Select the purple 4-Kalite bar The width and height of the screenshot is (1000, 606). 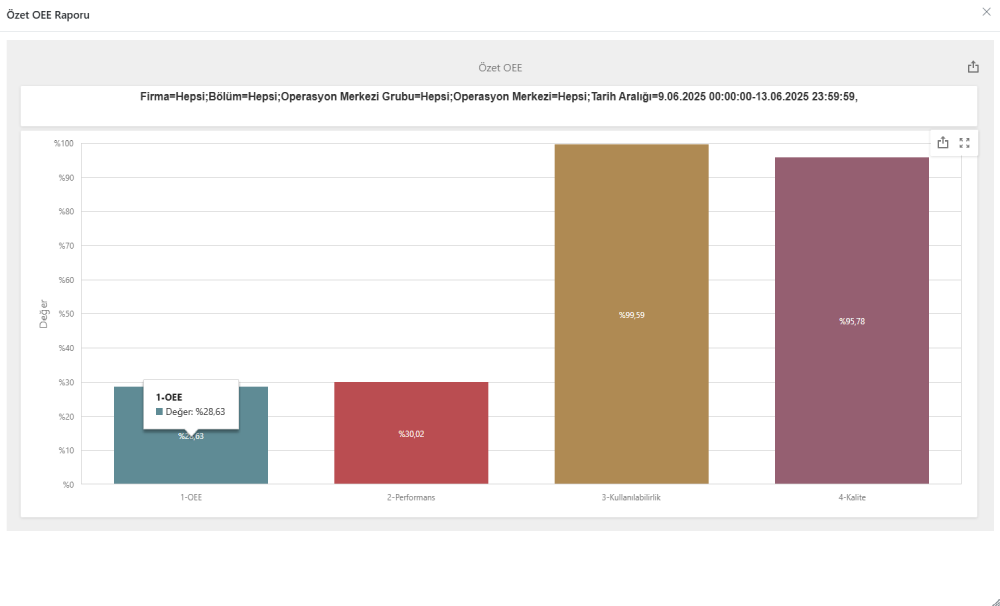coord(851,250)
